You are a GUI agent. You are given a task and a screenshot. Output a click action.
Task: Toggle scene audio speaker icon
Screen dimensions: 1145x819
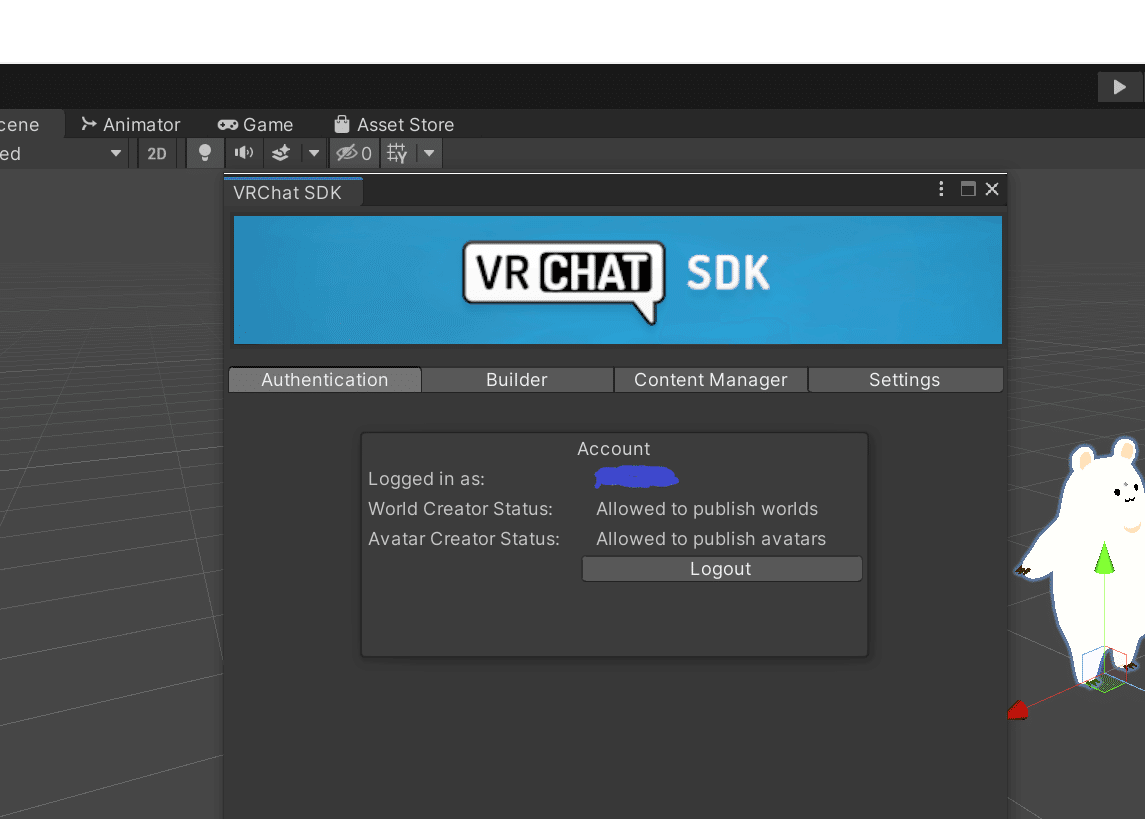(x=243, y=153)
